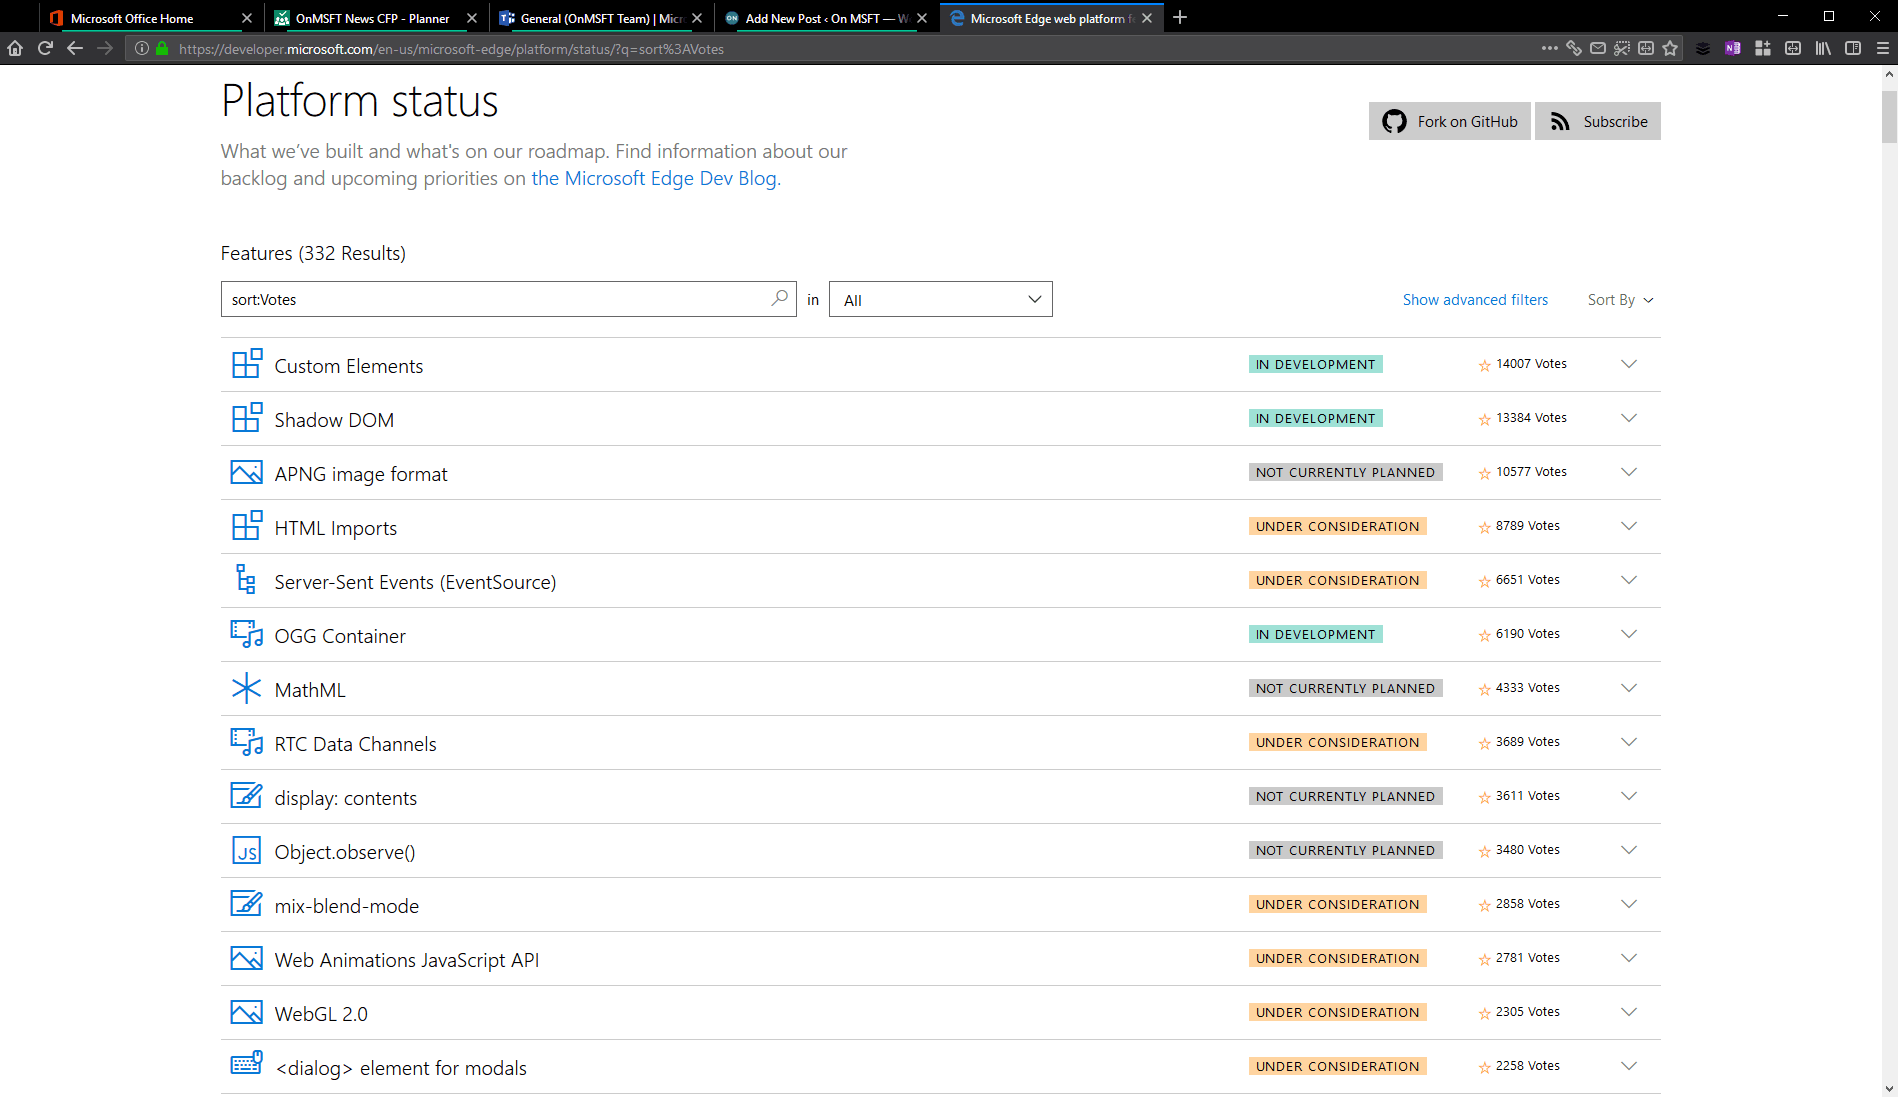Click the Subscribe button

(x=1598, y=121)
